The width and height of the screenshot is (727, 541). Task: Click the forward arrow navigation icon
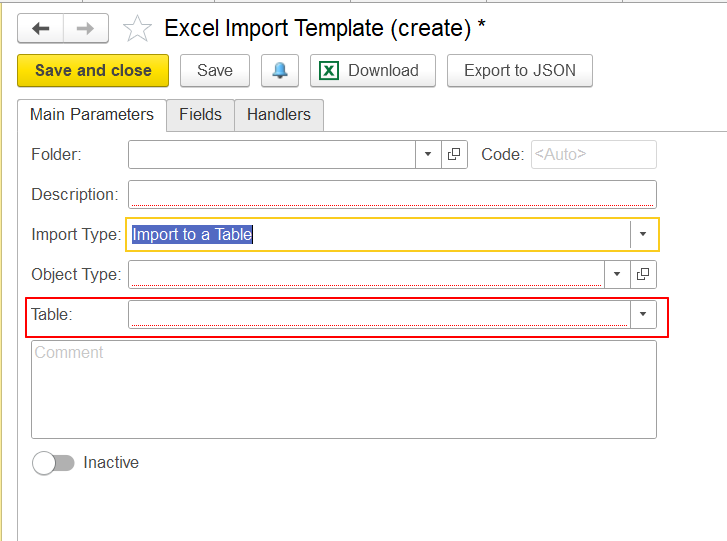85,29
